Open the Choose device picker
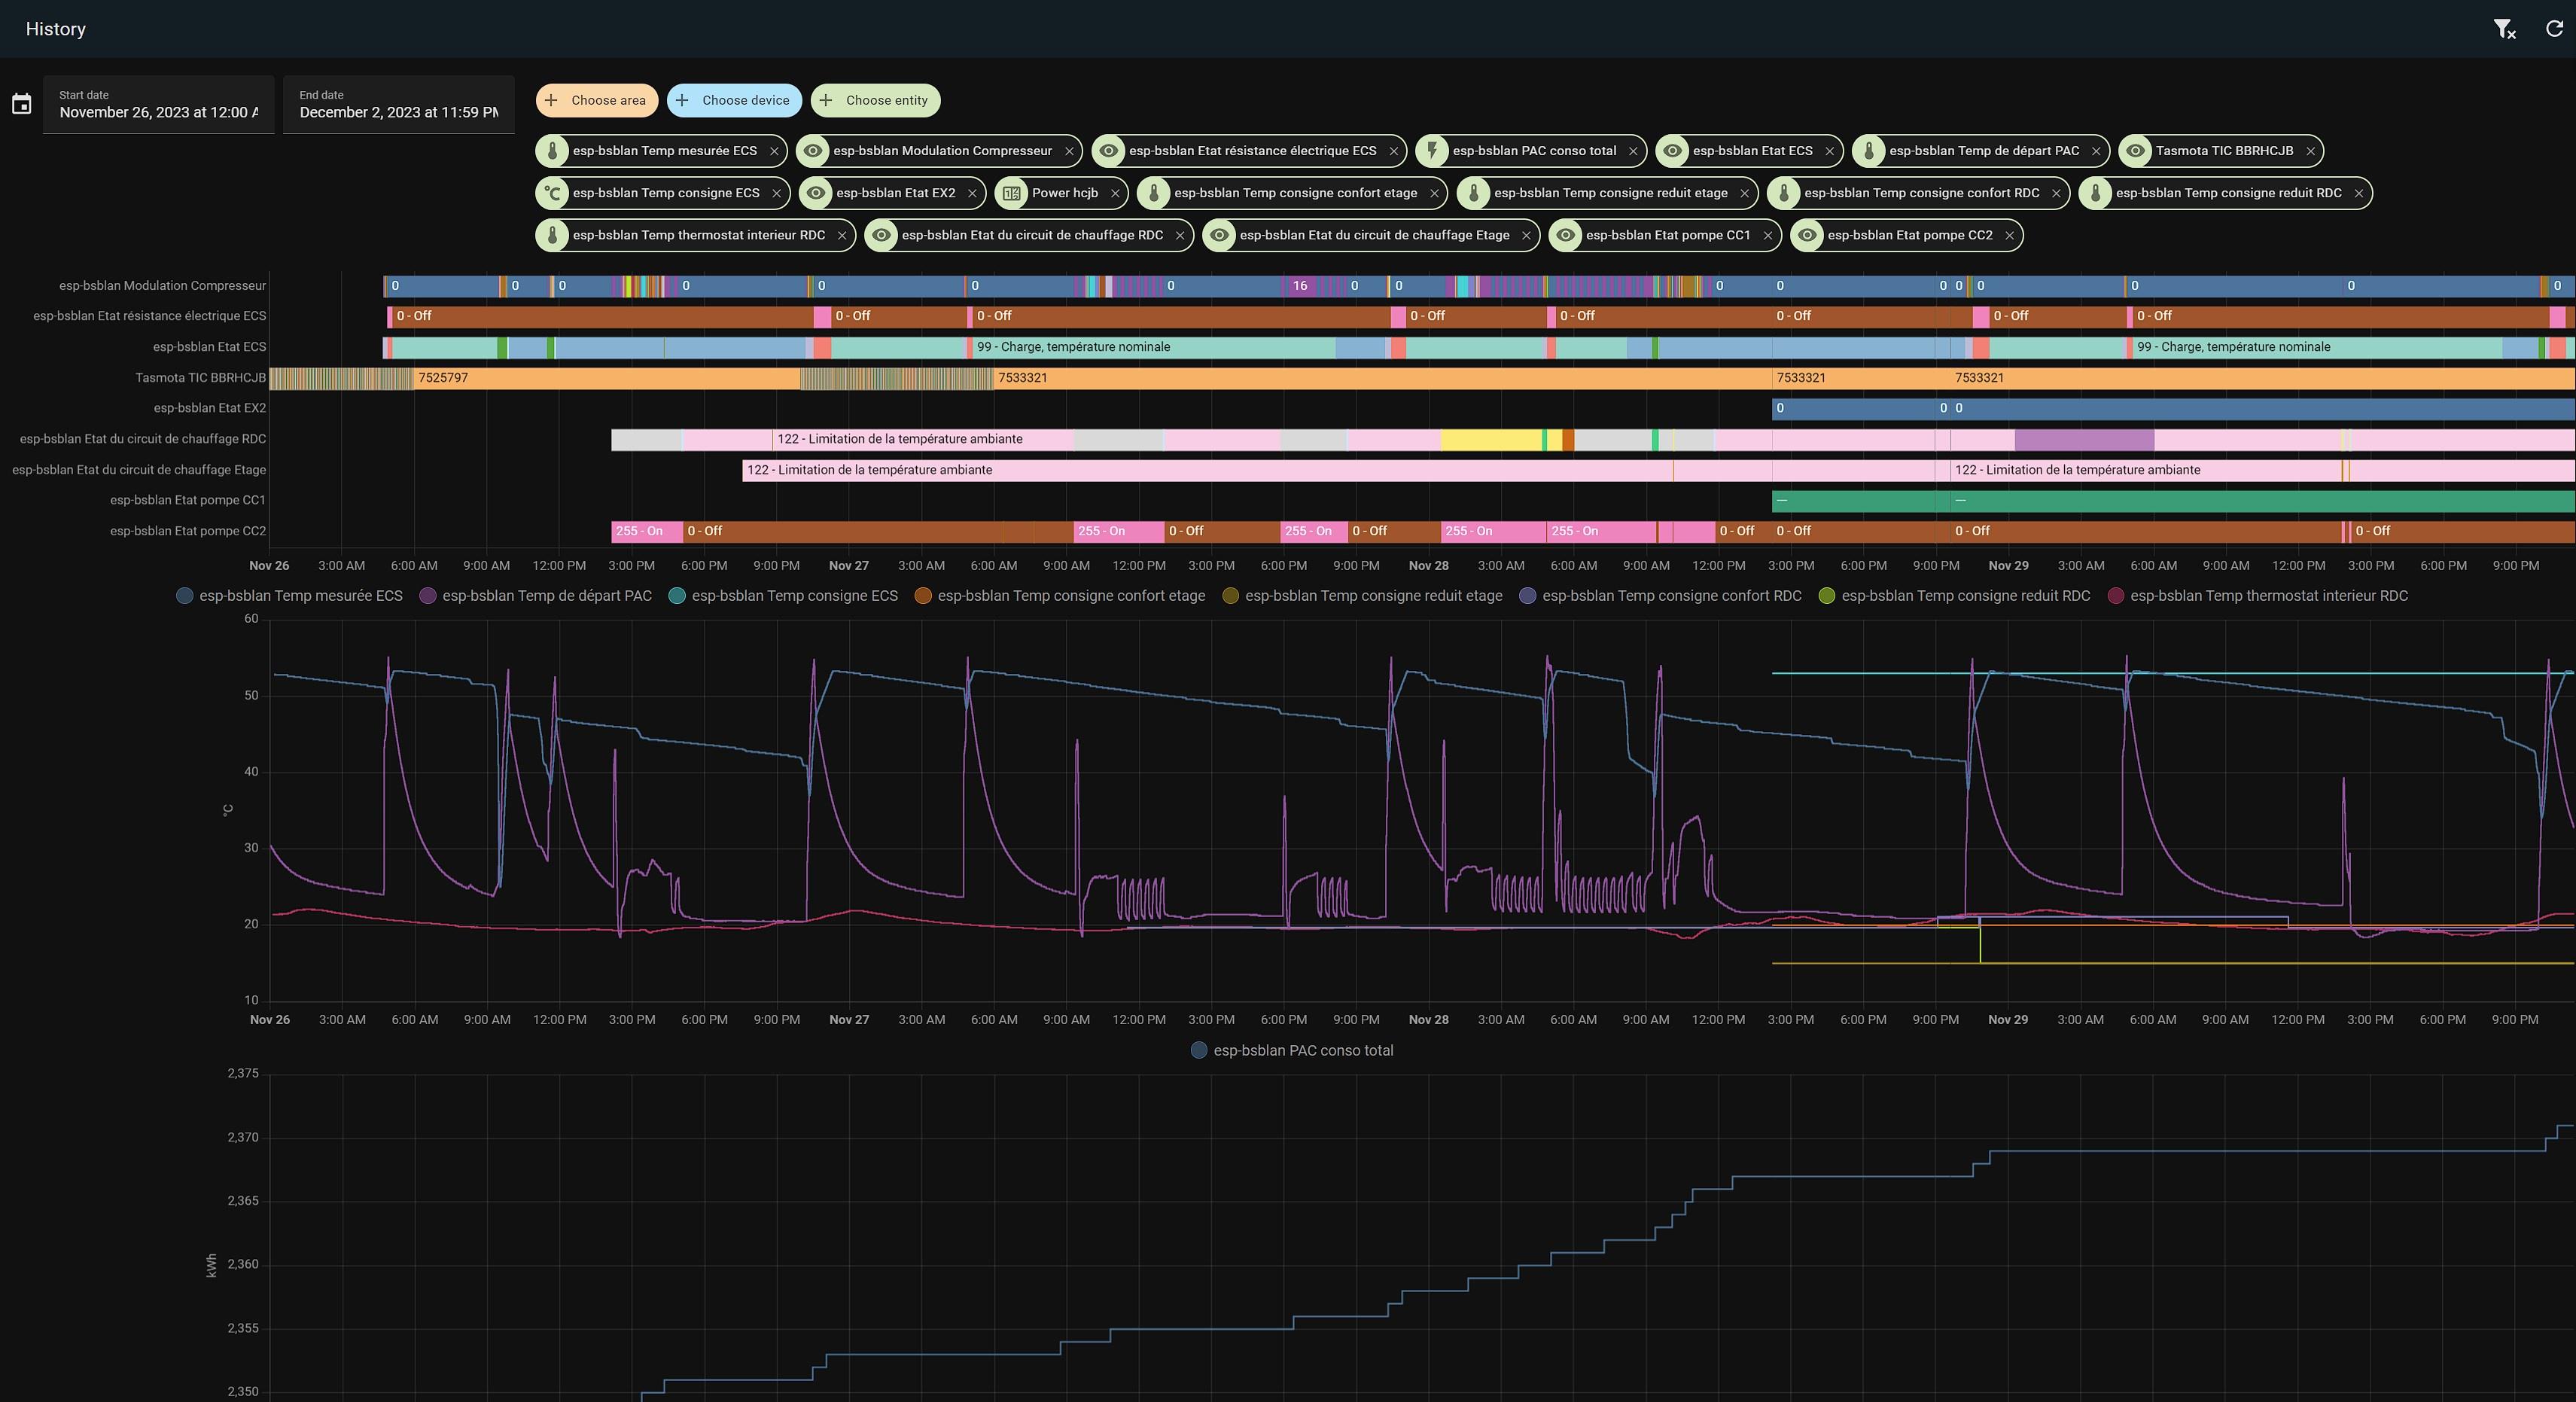Viewport: 2576px width, 1402px height. 734,100
